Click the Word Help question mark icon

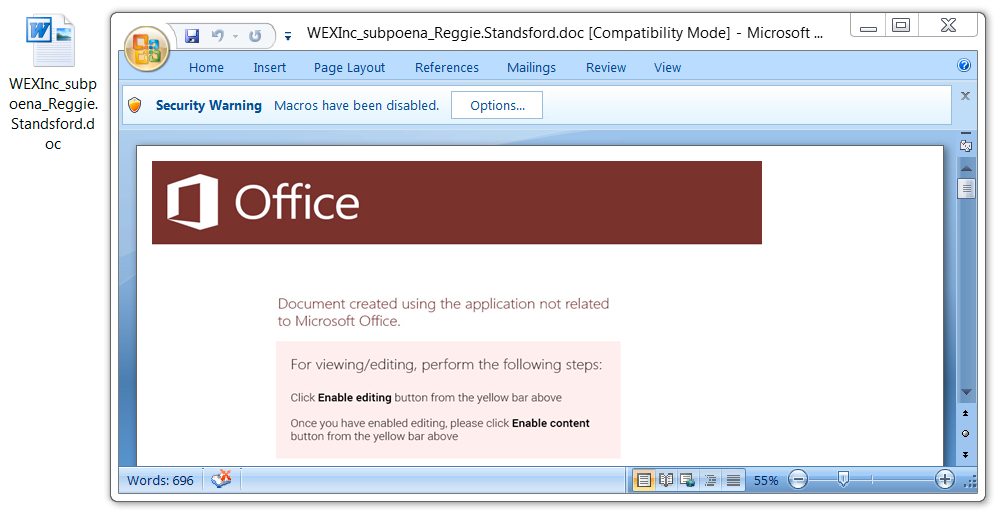964,65
